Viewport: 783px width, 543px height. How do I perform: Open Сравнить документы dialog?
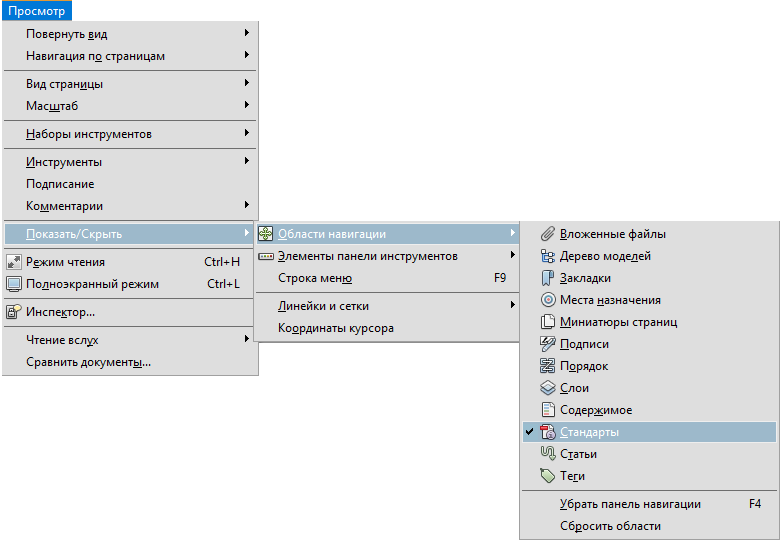88,362
